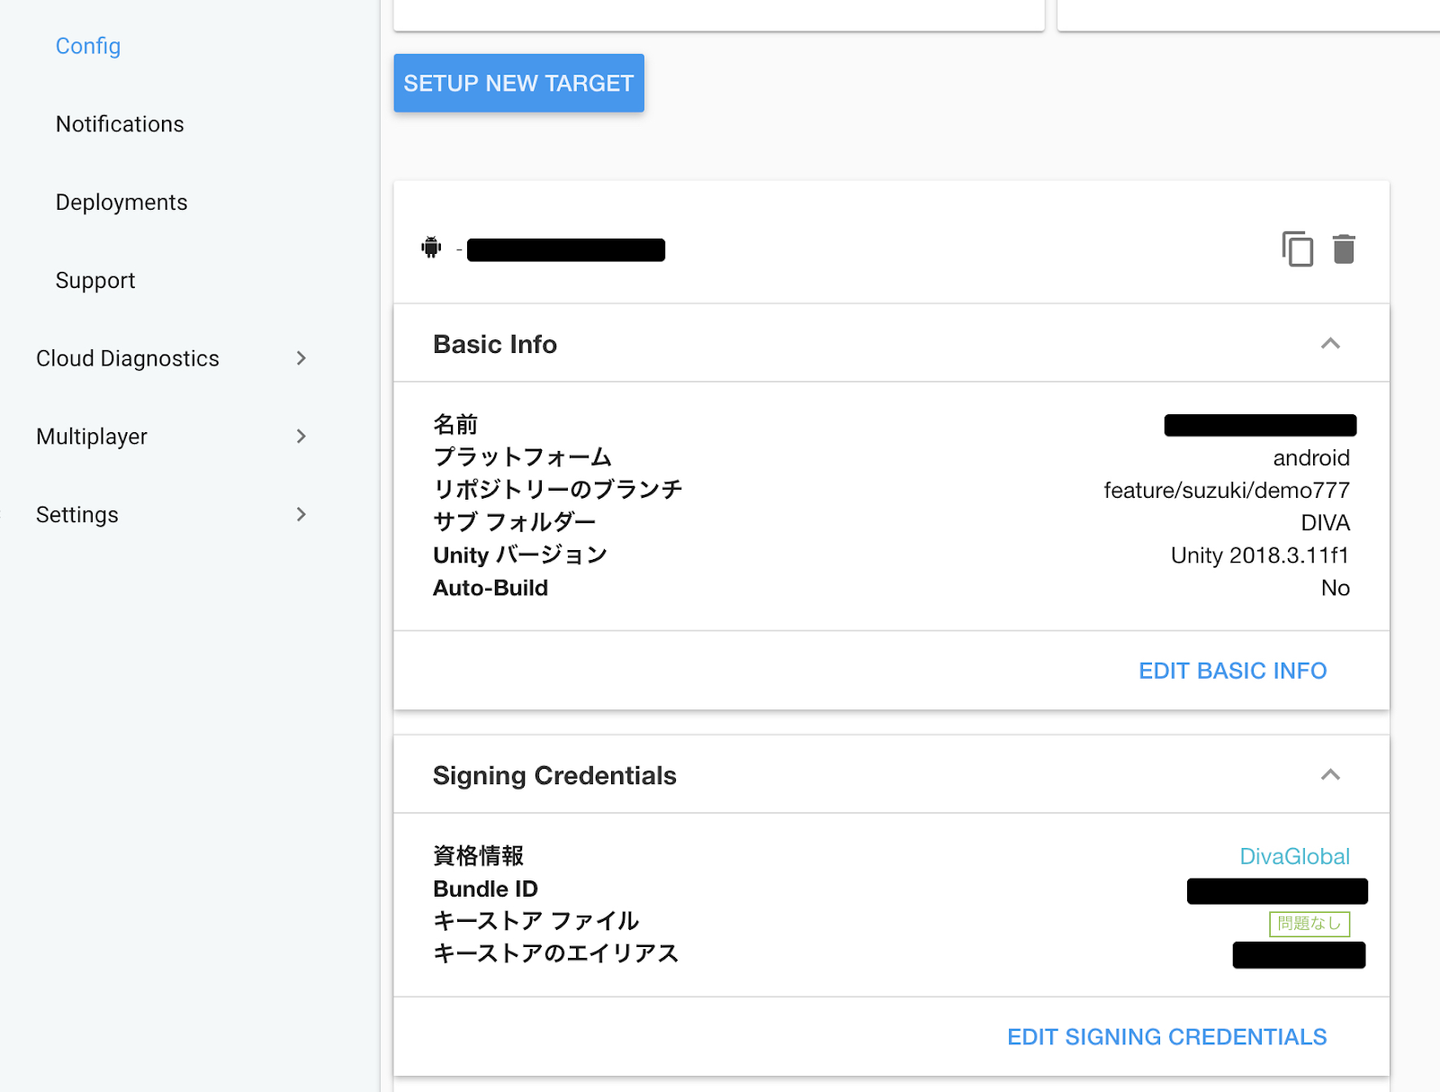The width and height of the screenshot is (1440, 1092).
Task: Collapse the Basic Info section
Action: tap(1330, 344)
